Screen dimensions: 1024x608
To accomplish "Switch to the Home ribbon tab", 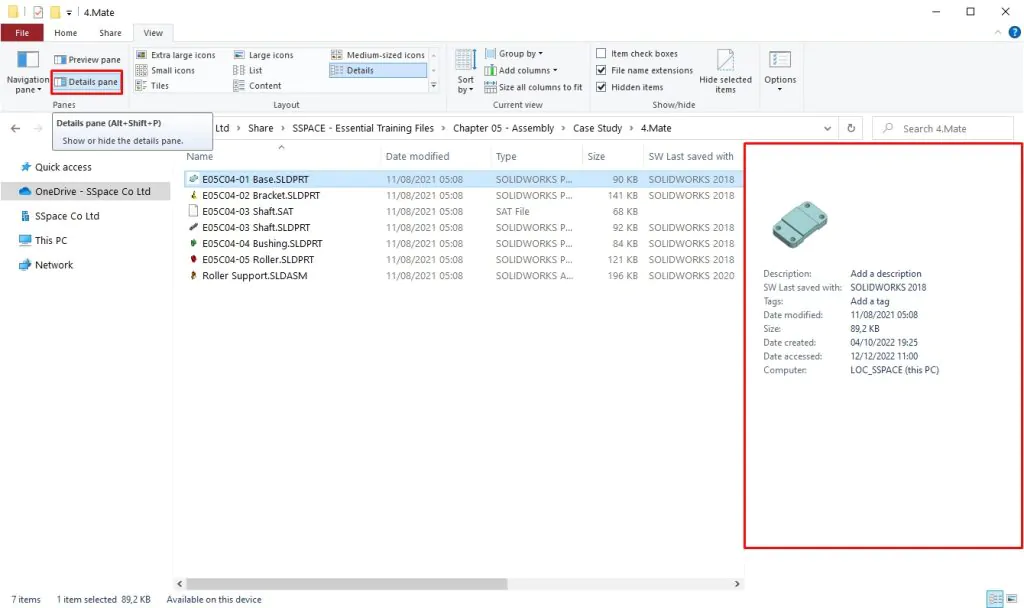I will (65, 33).
